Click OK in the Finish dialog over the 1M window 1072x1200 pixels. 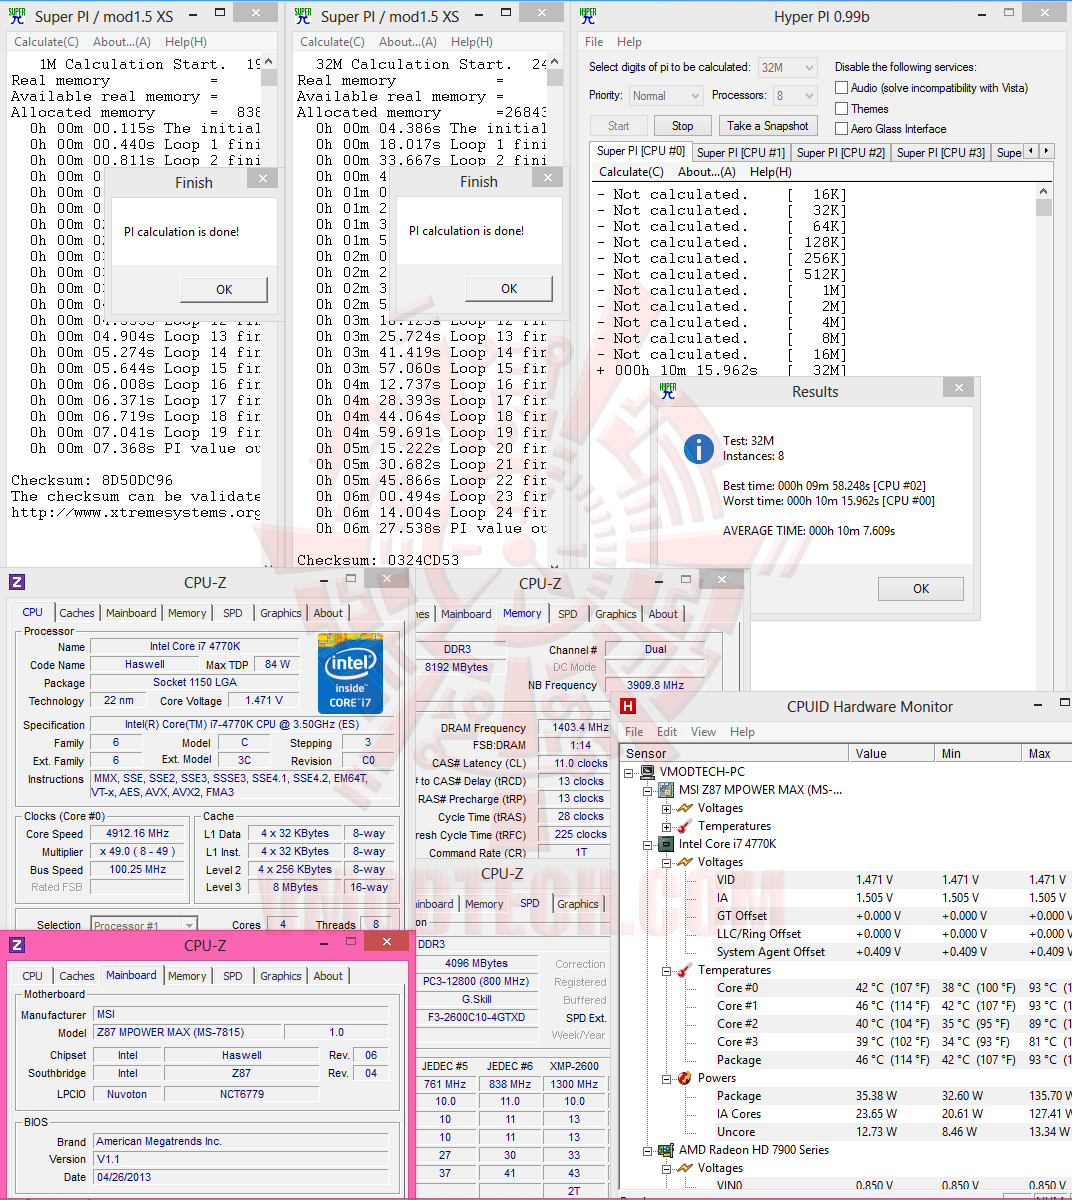224,289
